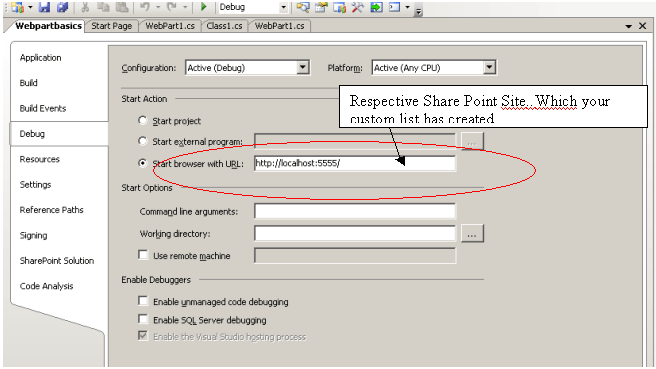Open the Debug solution configuration dropdown

click(x=283, y=7)
